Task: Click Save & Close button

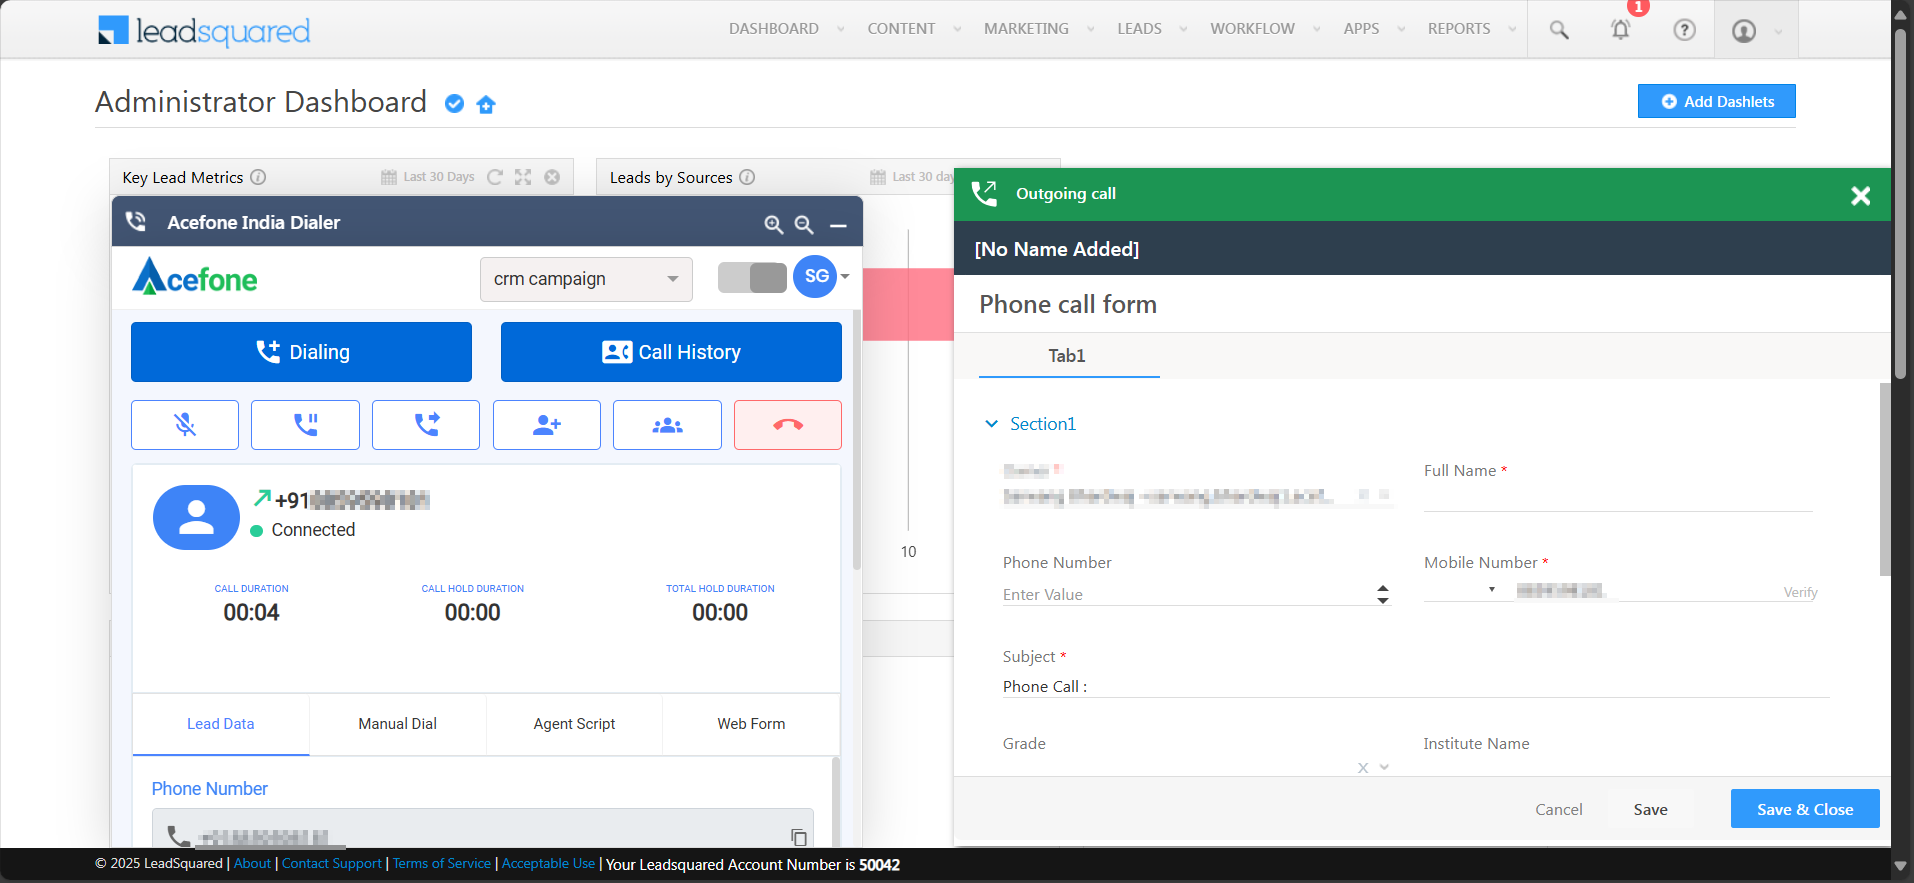Action: coord(1805,809)
